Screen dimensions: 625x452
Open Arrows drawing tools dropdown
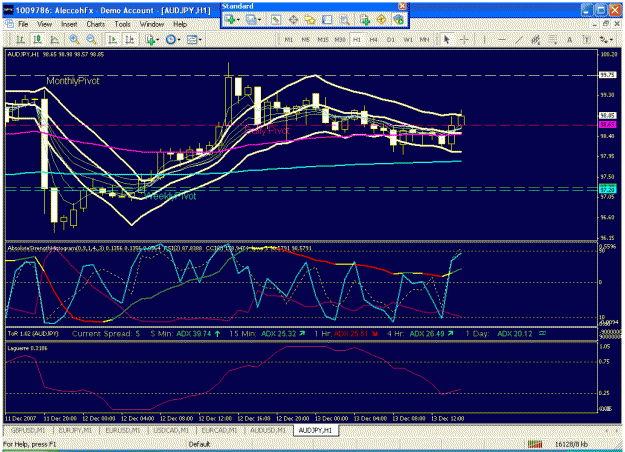click(606, 39)
